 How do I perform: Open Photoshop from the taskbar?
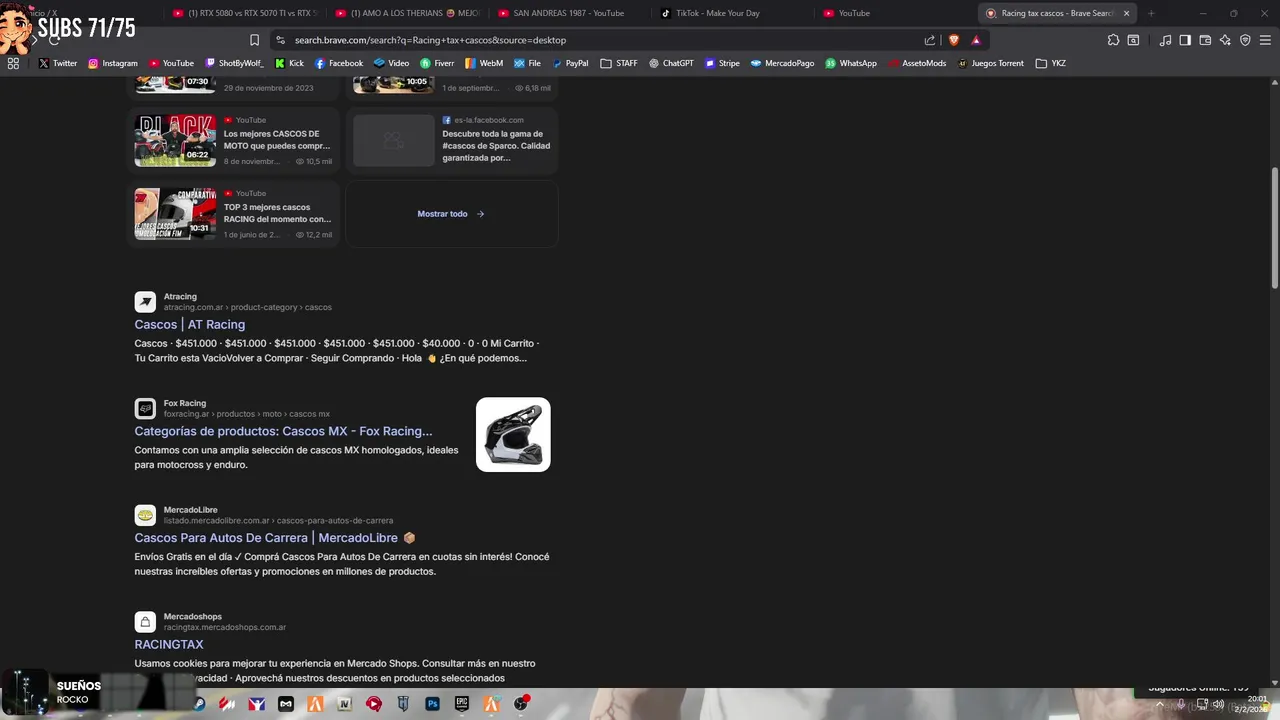click(x=432, y=704)
